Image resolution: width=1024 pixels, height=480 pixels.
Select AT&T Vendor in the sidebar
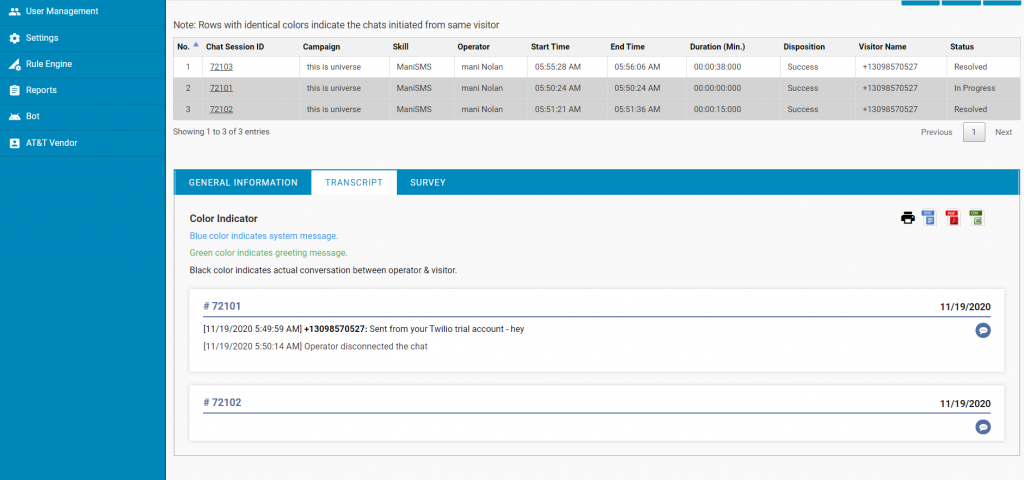[x=51, y=142]
